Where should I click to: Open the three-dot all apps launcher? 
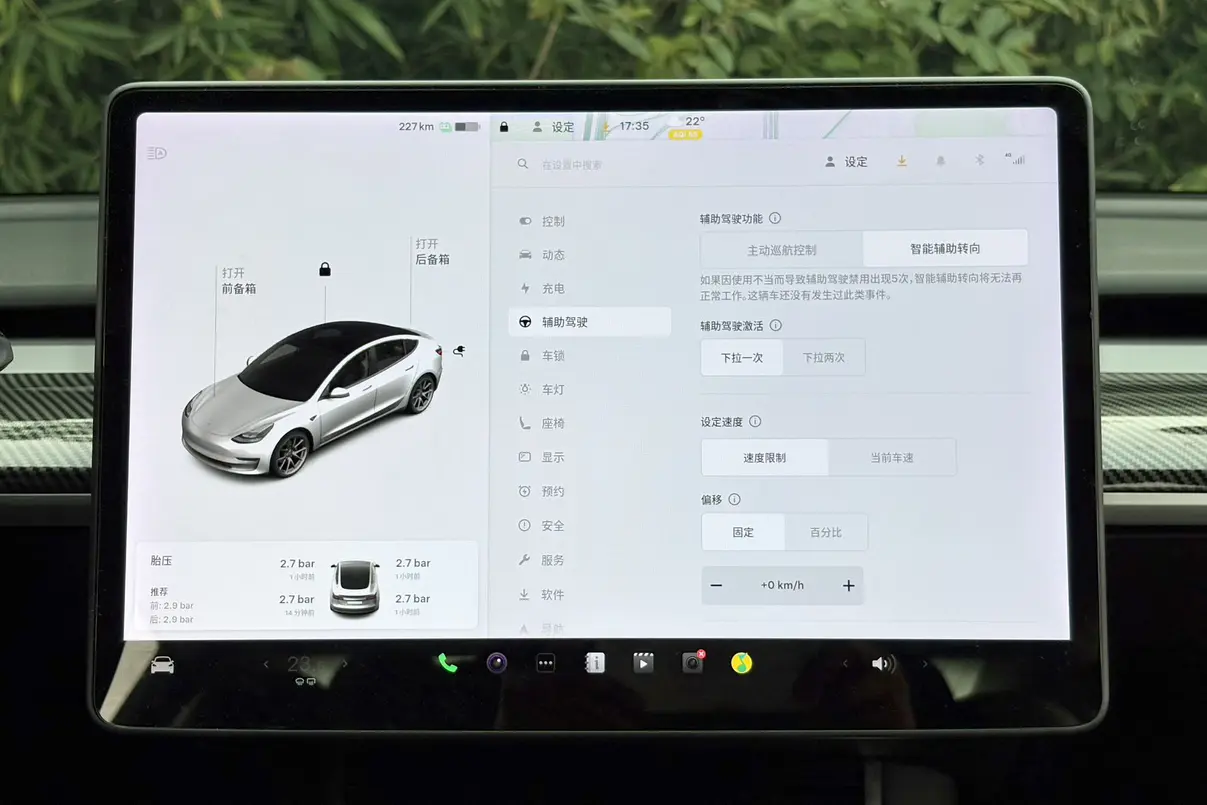tap(545, 663)
